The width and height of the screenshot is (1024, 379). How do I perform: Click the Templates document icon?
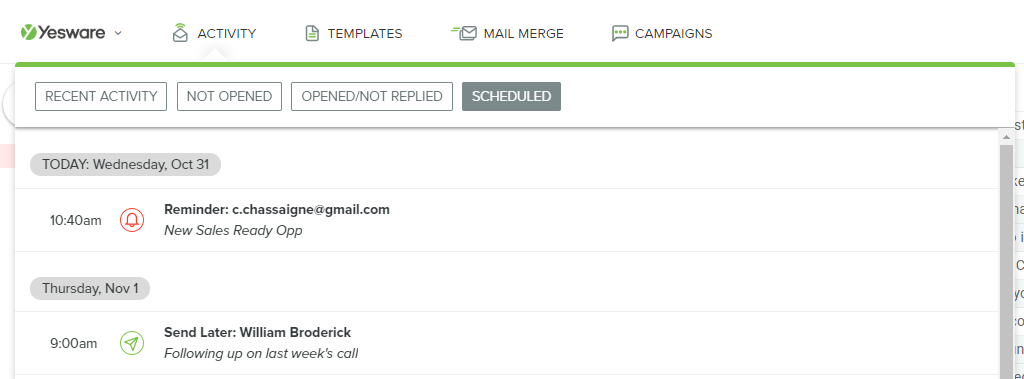pyautogui.click(x=313, y=33)
